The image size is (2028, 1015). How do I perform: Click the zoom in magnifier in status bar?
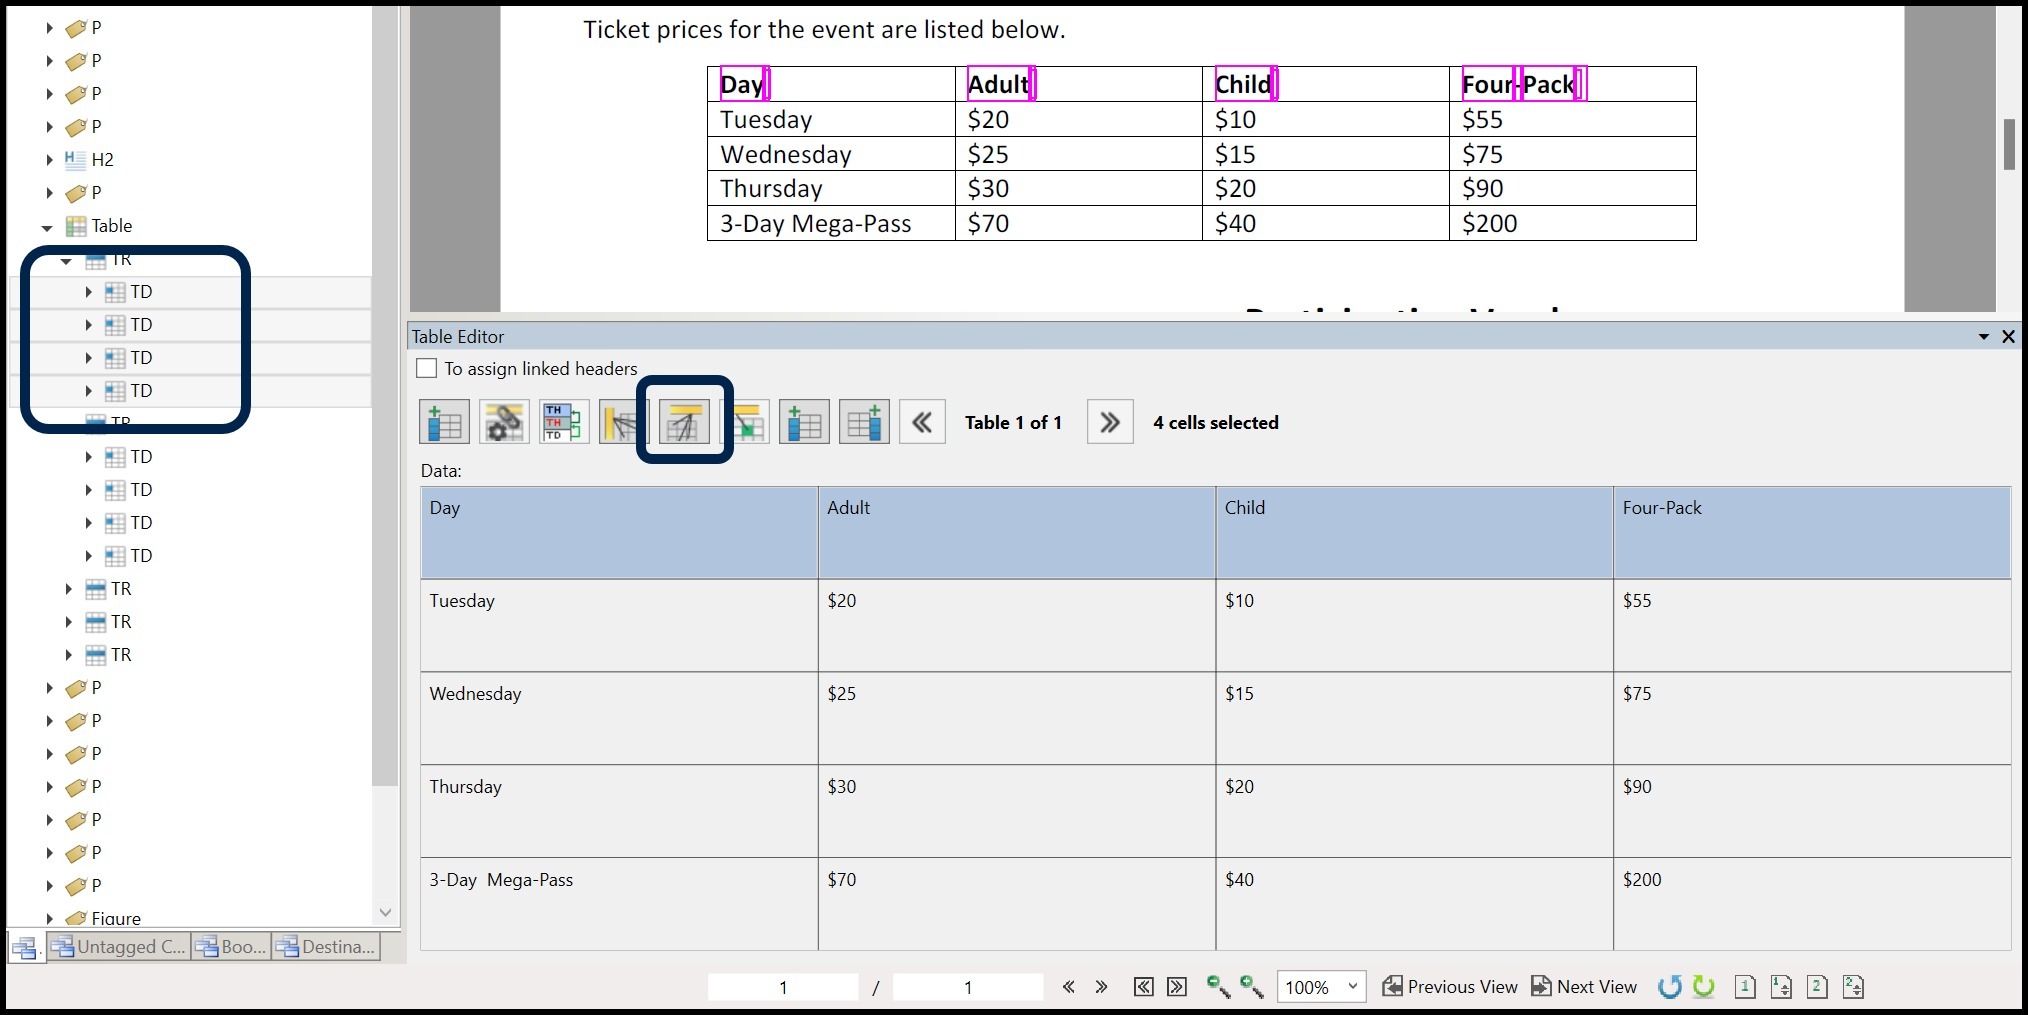1252,987
